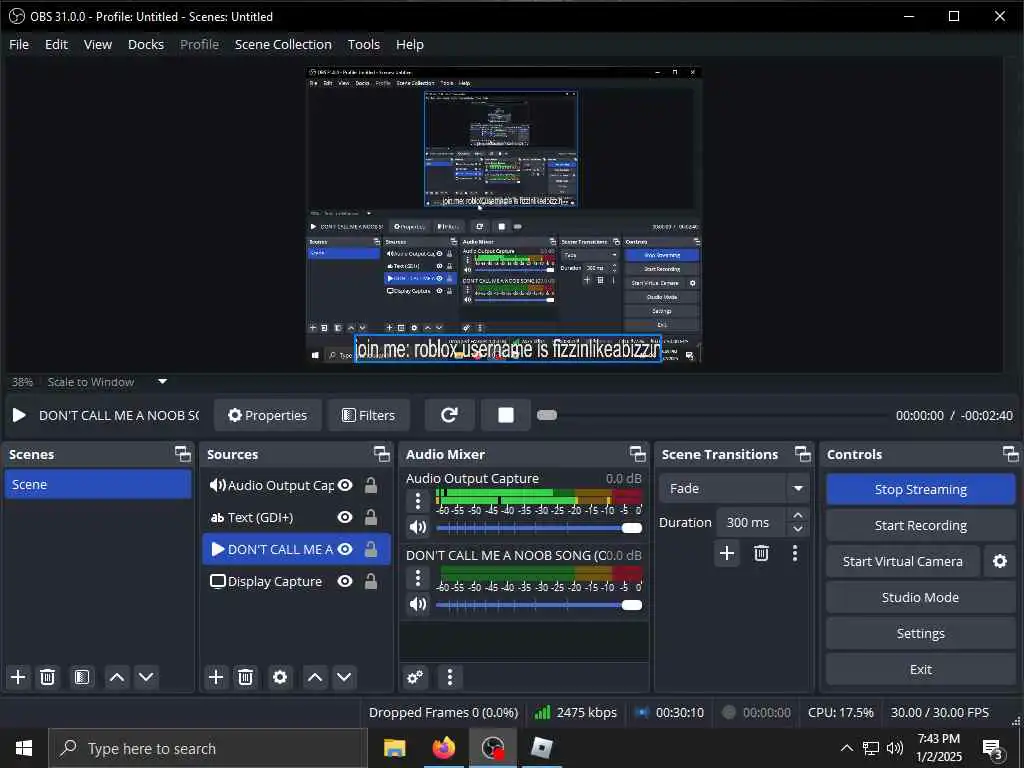The width and height of the screenshot is (1024, 768).
Task: Hide the DON'T CALL ME A NOOB source
Action: 345,550
